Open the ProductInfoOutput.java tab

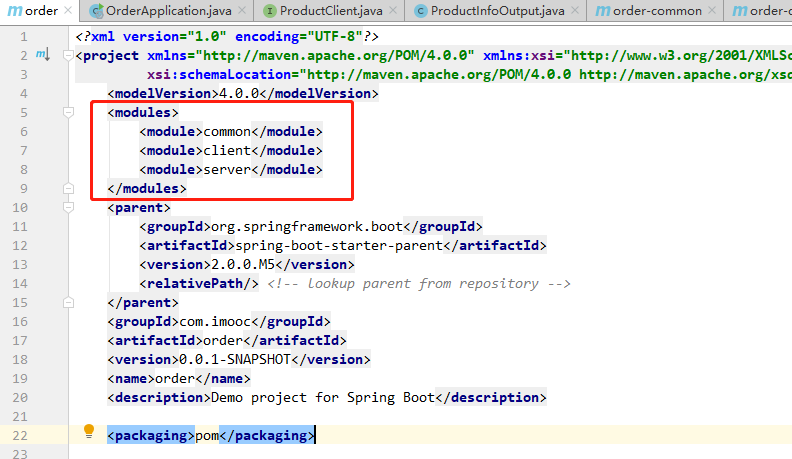click(497, 11)
